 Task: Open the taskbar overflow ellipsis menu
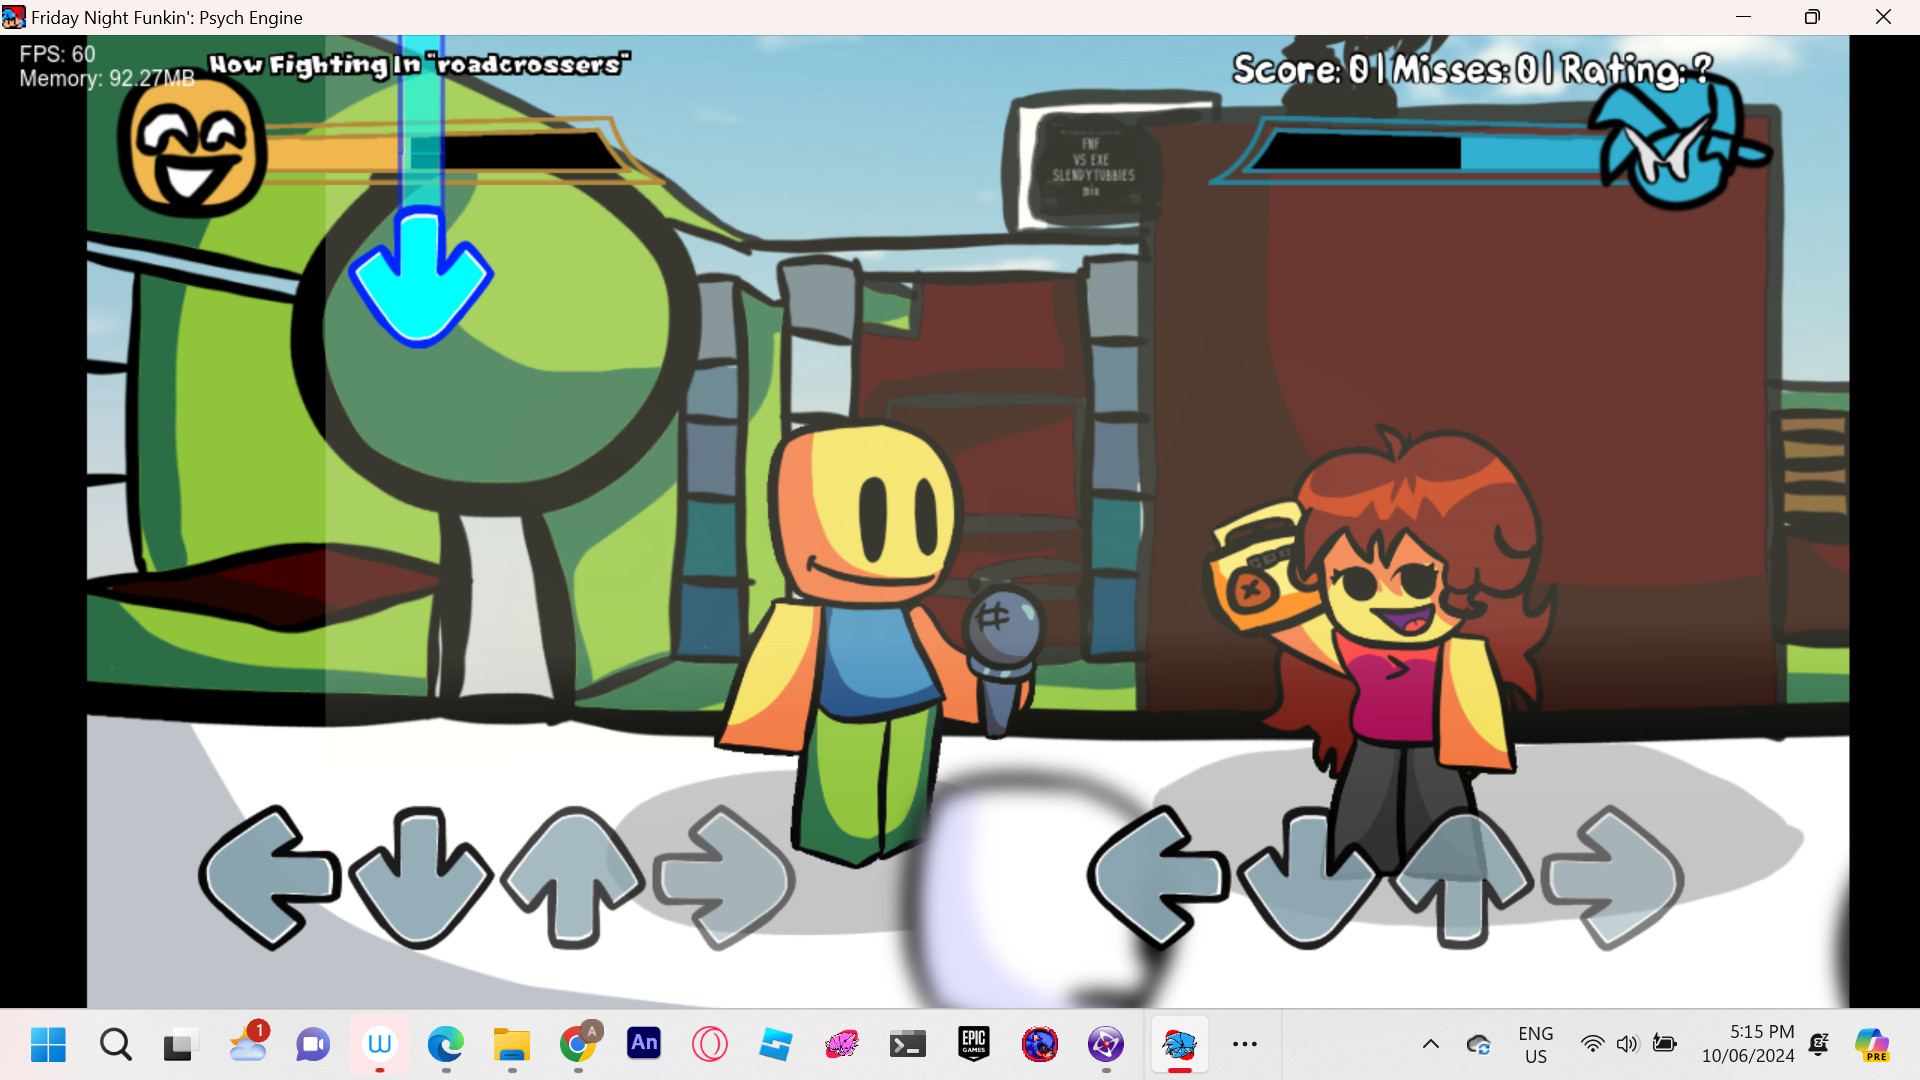(1245, 1044)
